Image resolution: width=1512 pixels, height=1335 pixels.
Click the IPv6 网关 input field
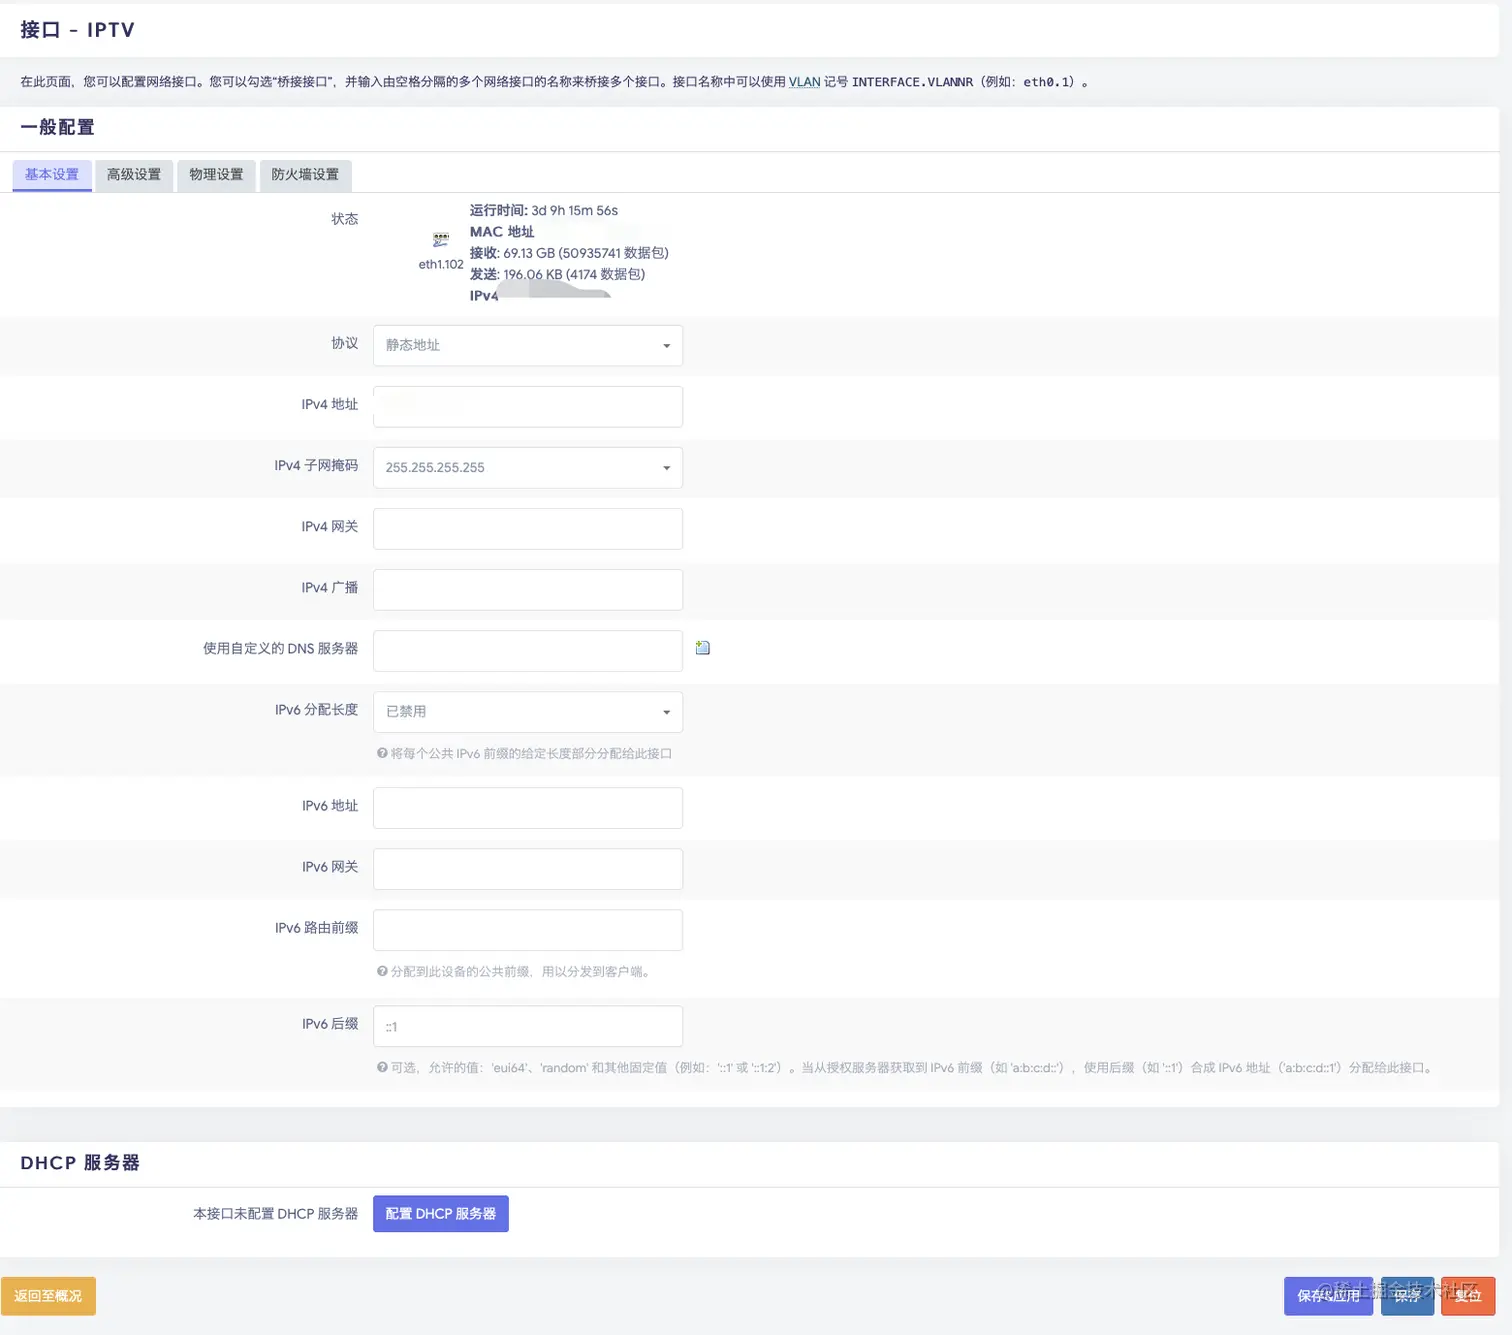click(x=528, y=869)
